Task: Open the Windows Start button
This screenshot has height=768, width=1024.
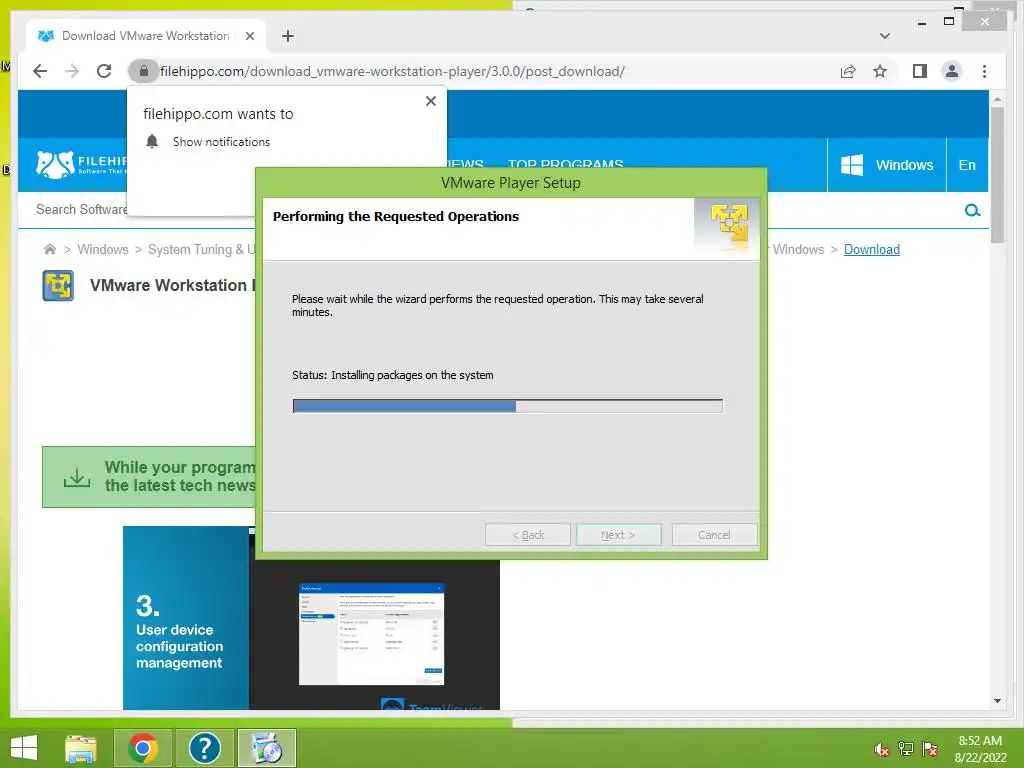Action: [x=24, y=748]
